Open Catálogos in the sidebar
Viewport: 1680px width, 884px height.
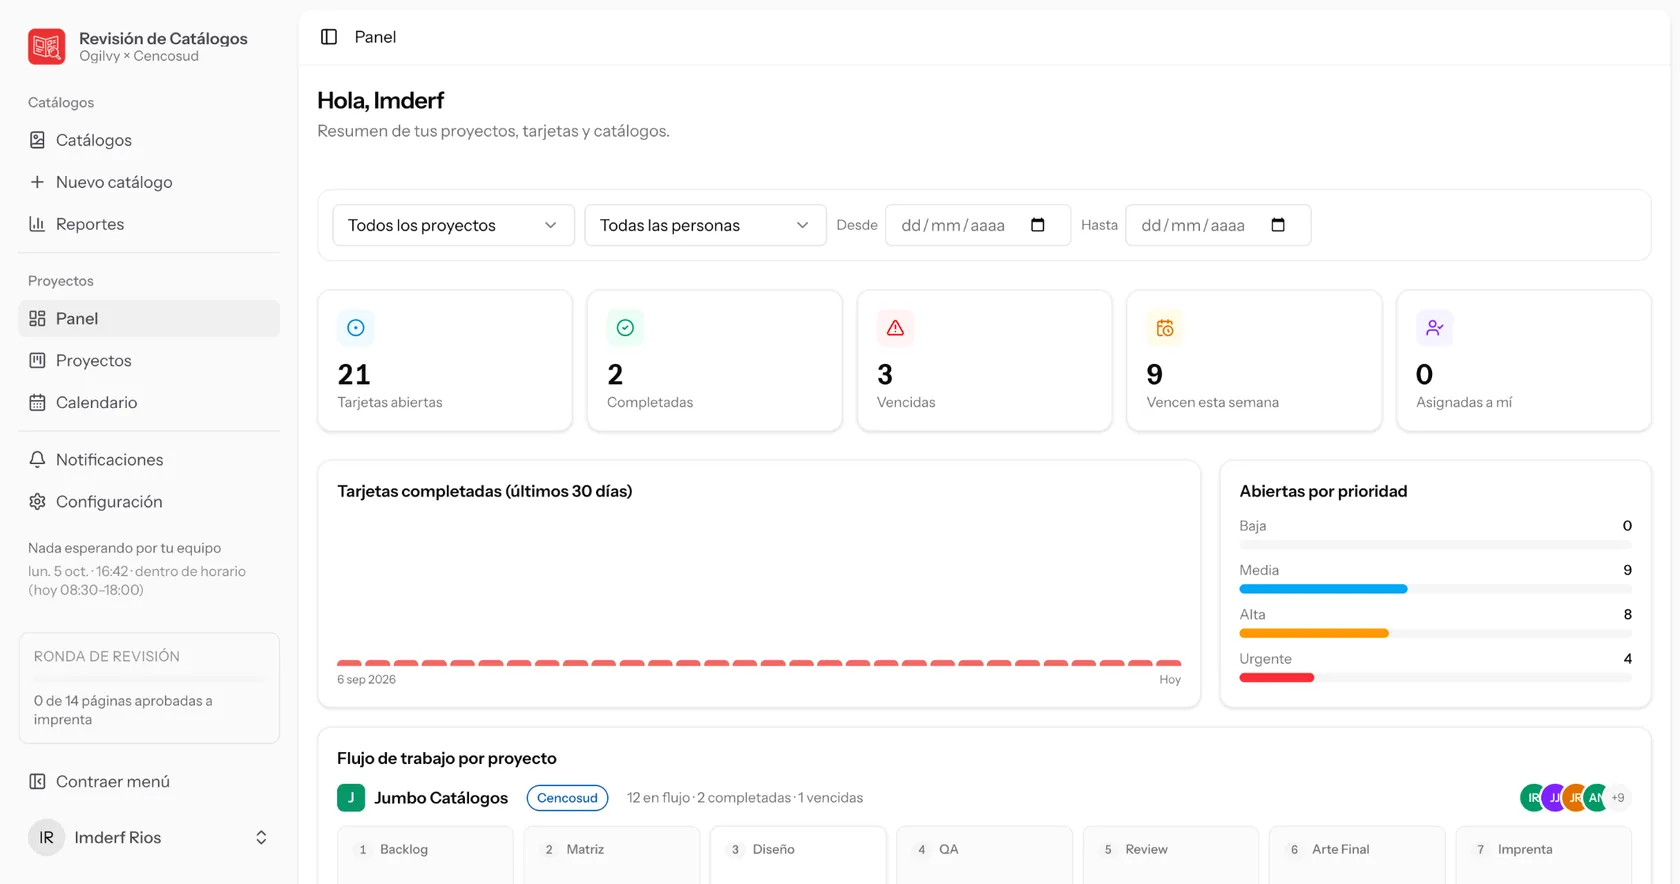(x=149, y=140)
